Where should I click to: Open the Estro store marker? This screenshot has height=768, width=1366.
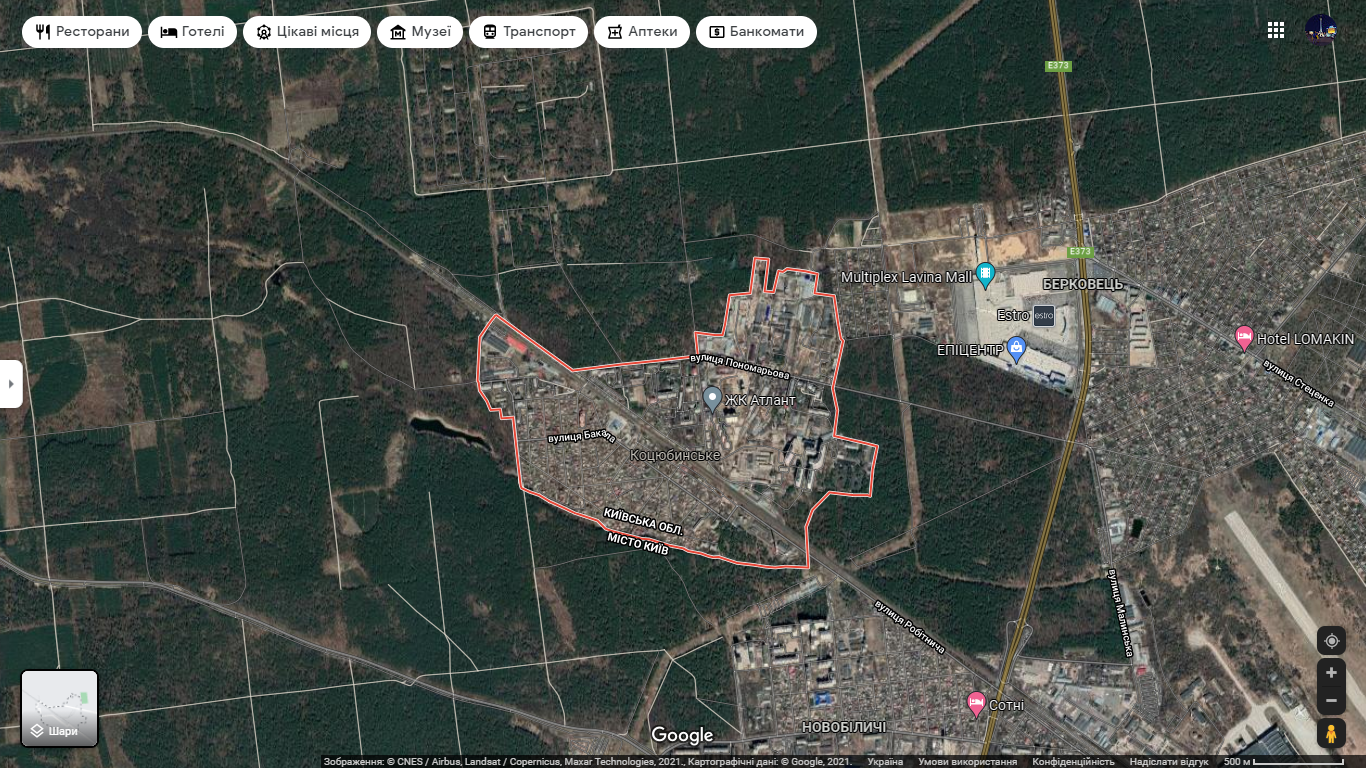pos(1043,315)
